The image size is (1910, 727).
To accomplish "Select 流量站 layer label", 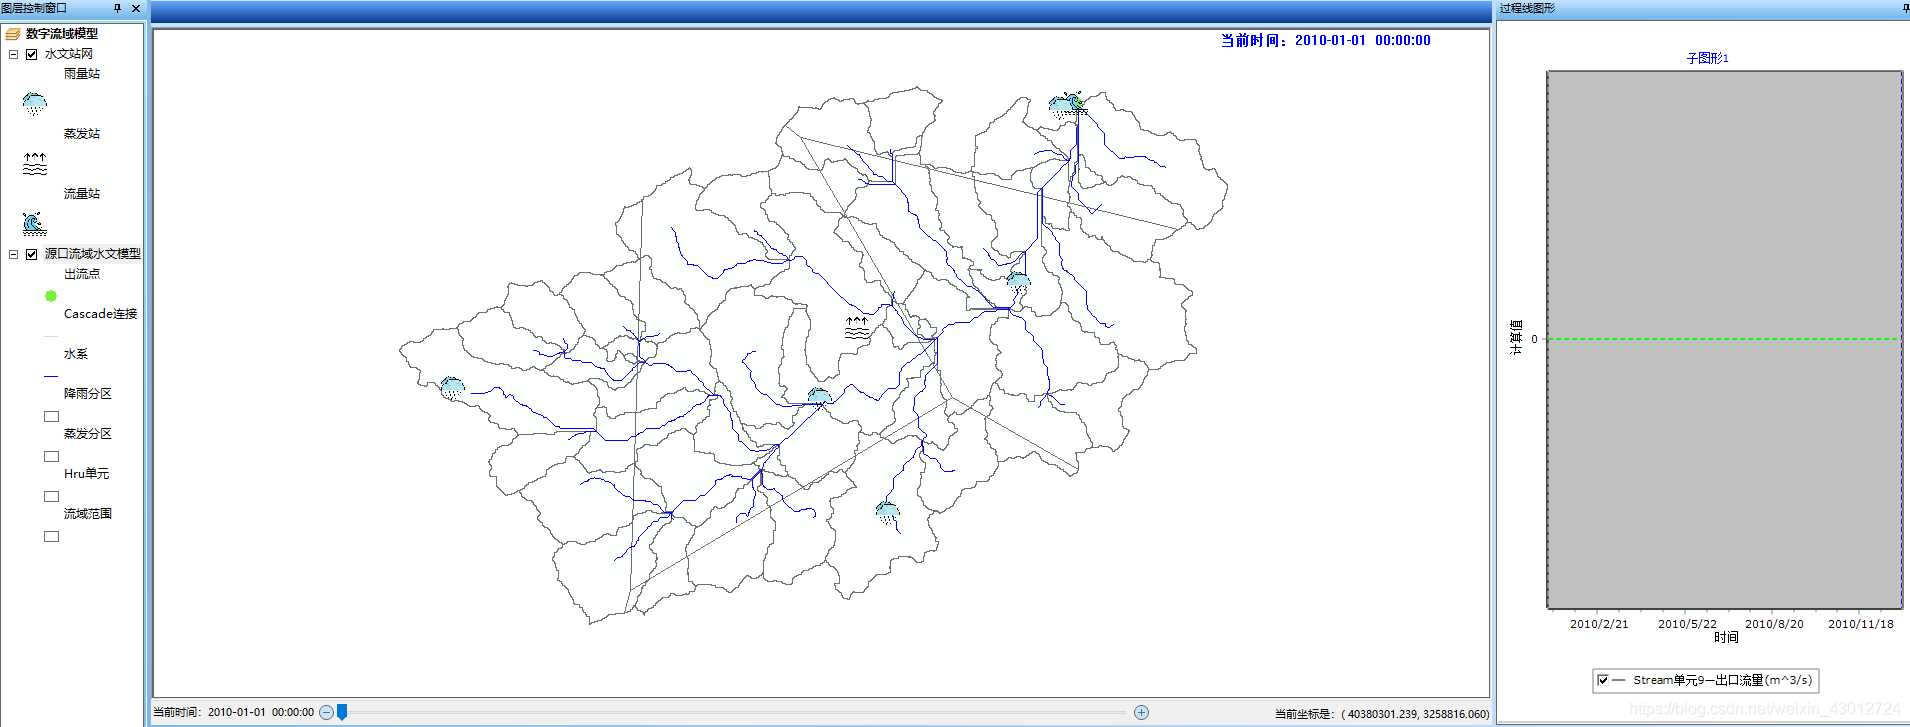I will [82, 194].
